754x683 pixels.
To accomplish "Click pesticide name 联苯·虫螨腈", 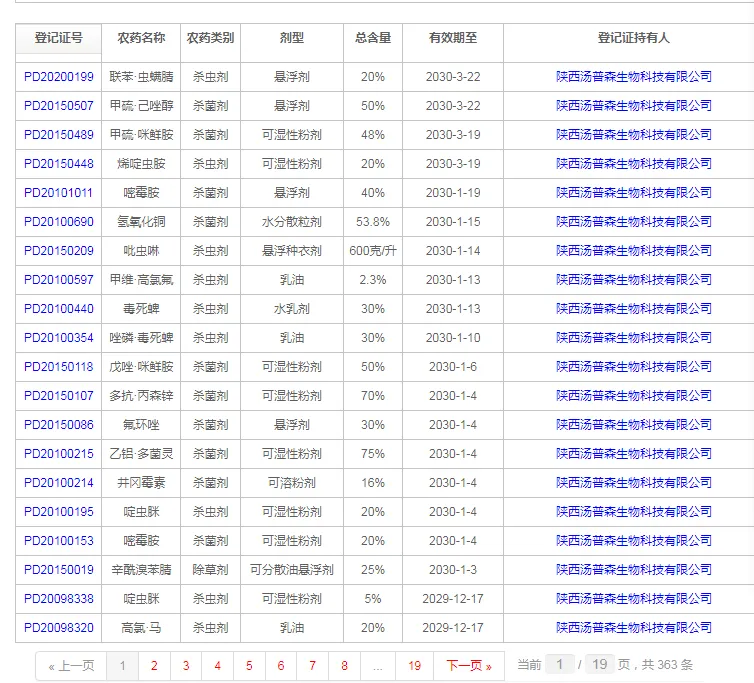I will pos(141,77).
